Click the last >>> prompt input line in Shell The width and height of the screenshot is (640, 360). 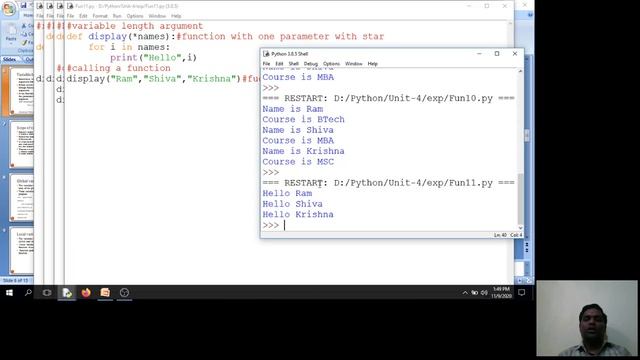(x=390, y=225)
